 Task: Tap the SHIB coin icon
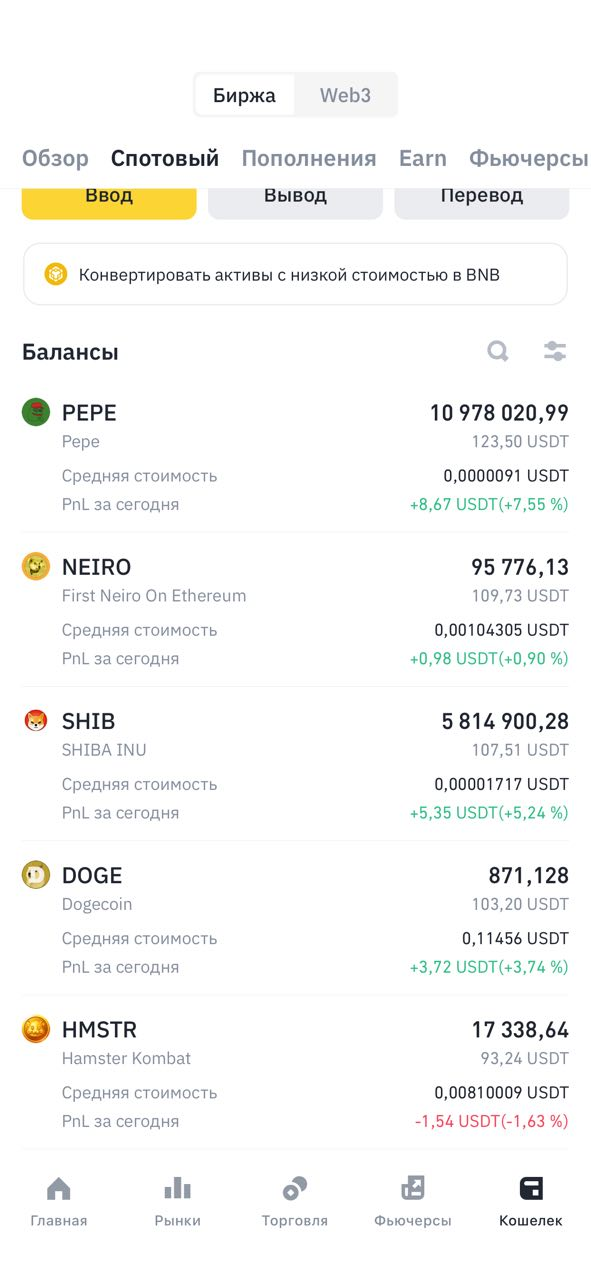coord(36,720)
